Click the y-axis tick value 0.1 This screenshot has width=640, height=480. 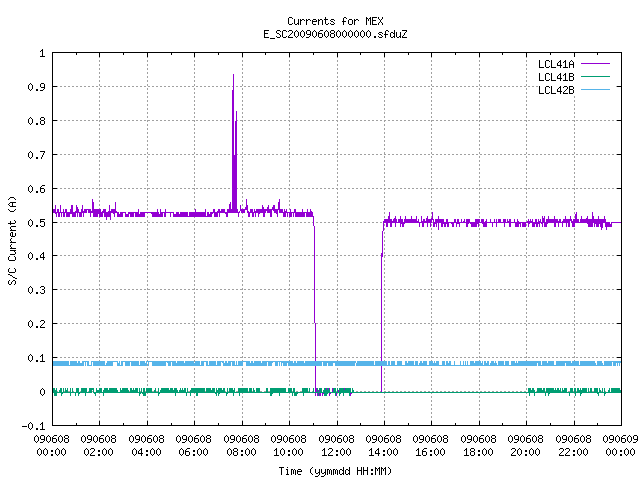(36, 358)
